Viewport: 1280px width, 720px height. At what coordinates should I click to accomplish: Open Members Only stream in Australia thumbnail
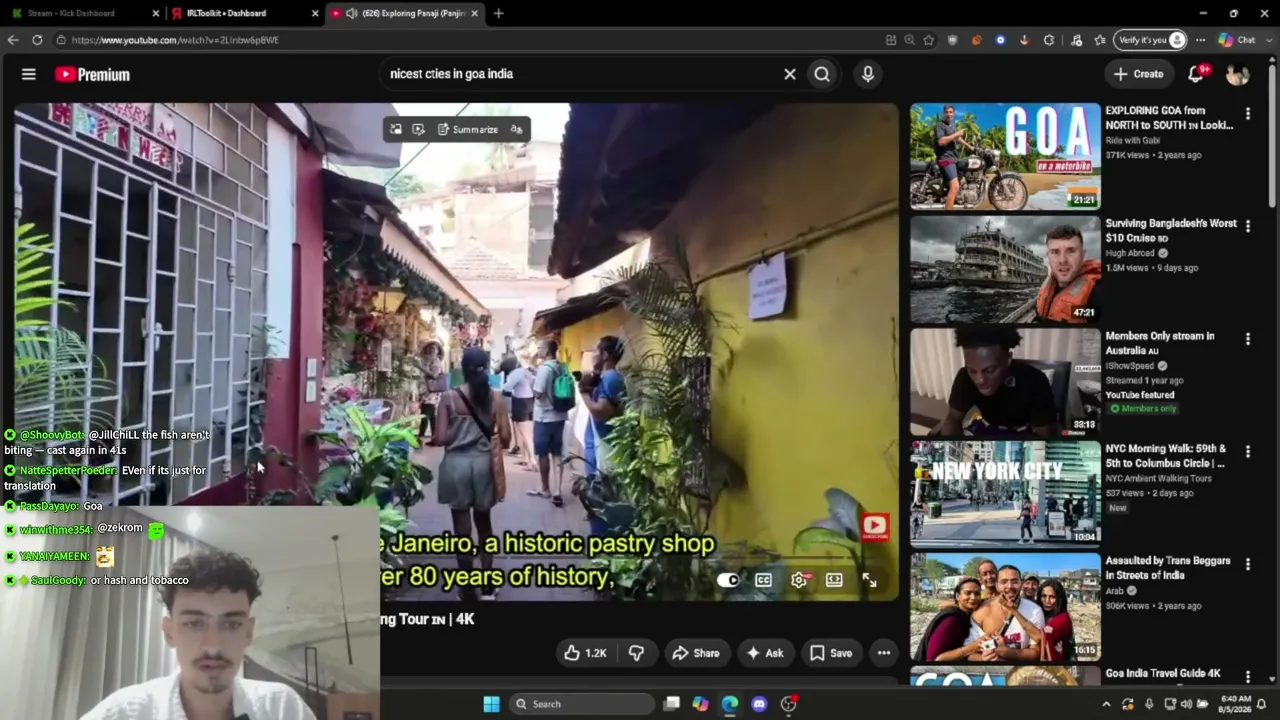pyautogui.click(x=1005, y=382)
